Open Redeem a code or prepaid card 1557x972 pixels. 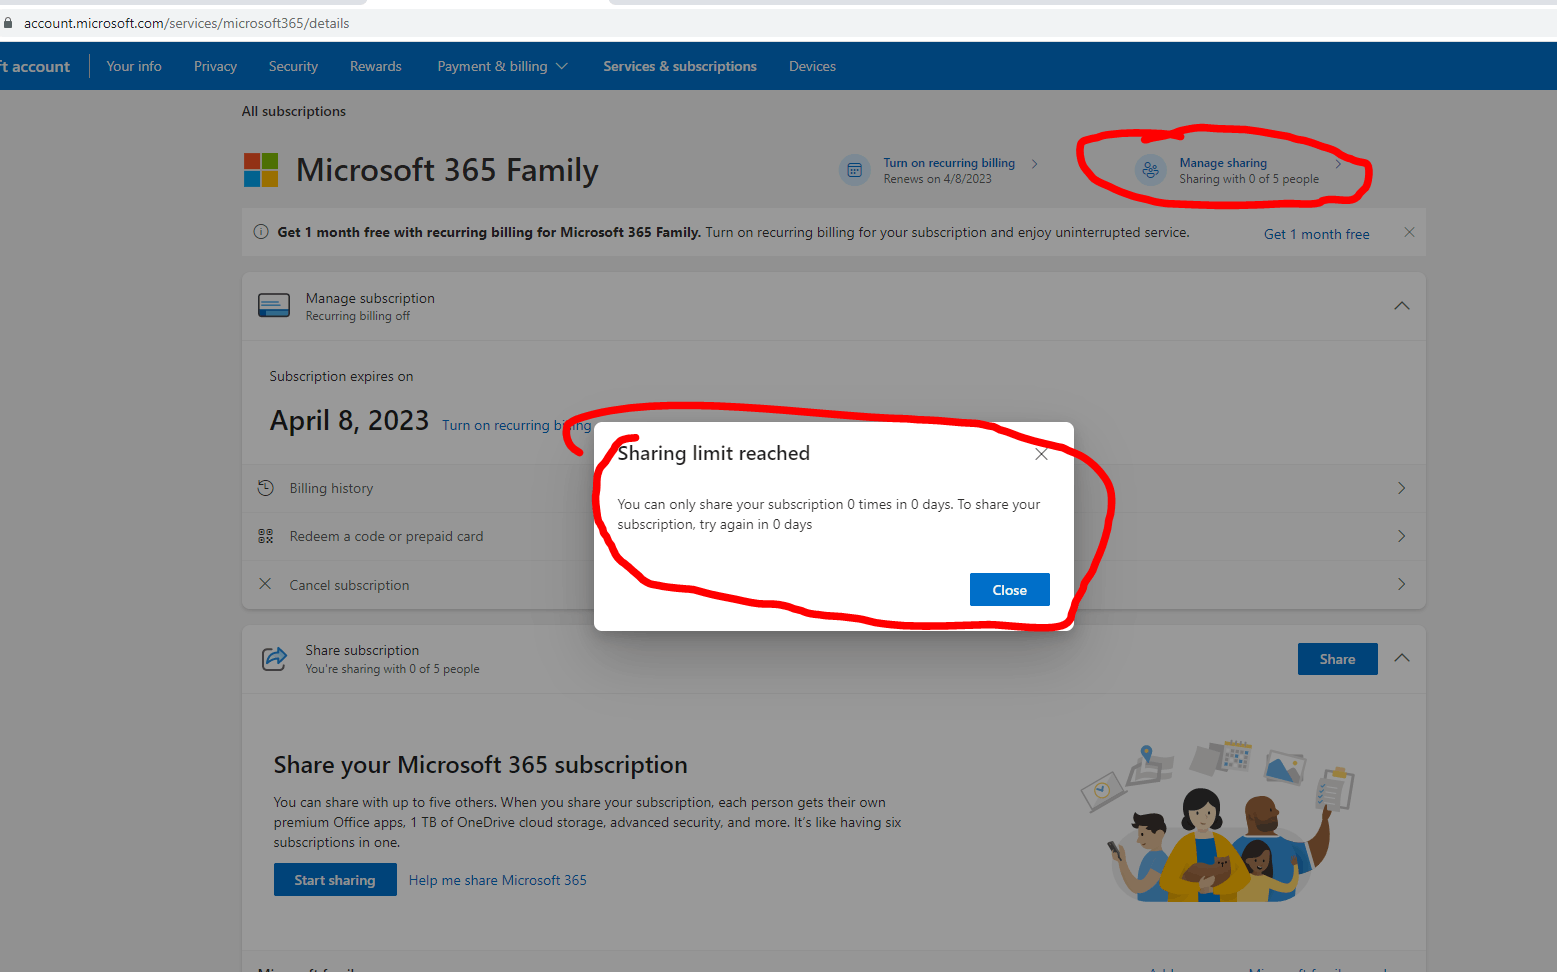834,536
